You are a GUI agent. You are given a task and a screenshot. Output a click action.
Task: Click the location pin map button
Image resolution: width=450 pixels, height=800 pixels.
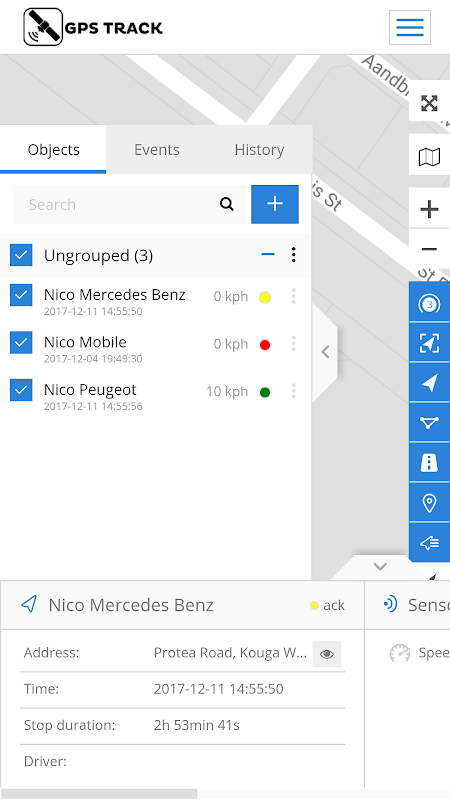point(429,503)
